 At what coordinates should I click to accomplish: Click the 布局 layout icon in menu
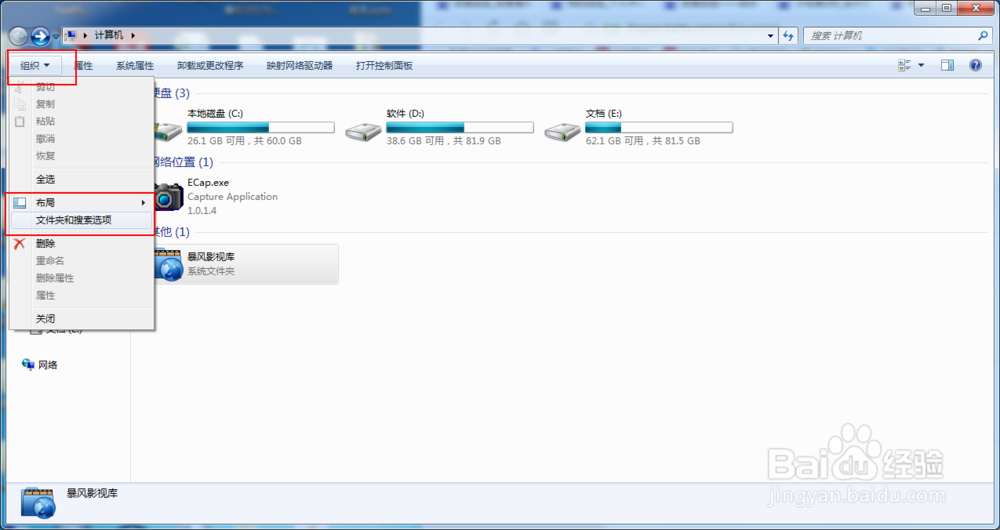tap(20, 203)
